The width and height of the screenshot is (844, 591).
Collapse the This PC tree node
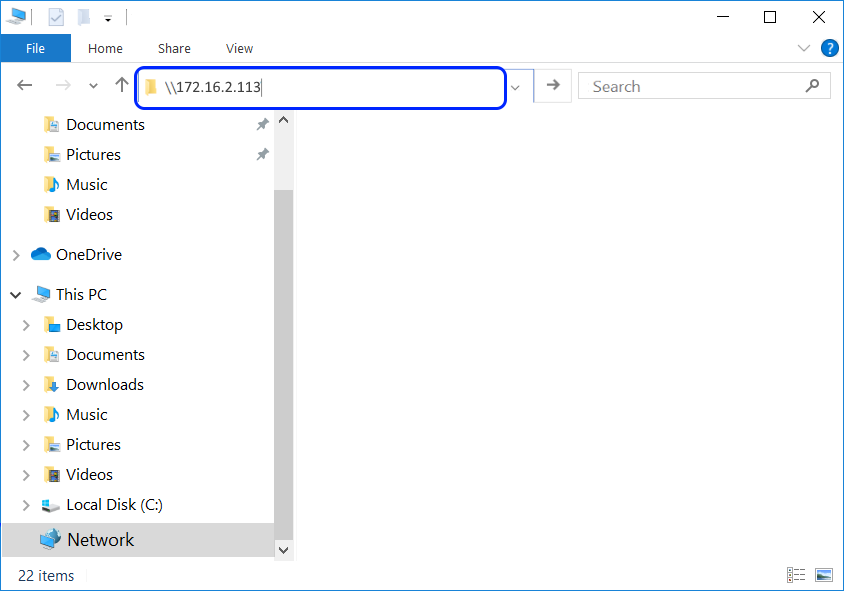pyautogui.click(x=16, y=295)
